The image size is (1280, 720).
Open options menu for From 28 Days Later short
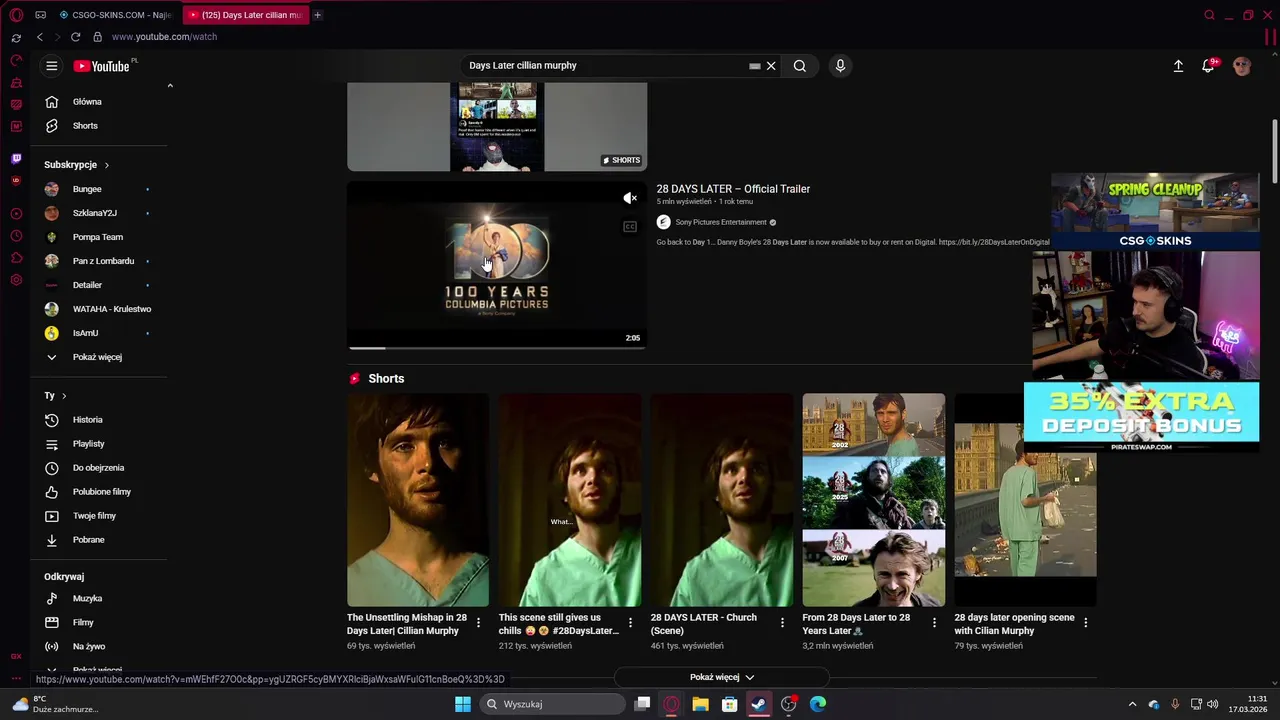(x=934, y=623)
